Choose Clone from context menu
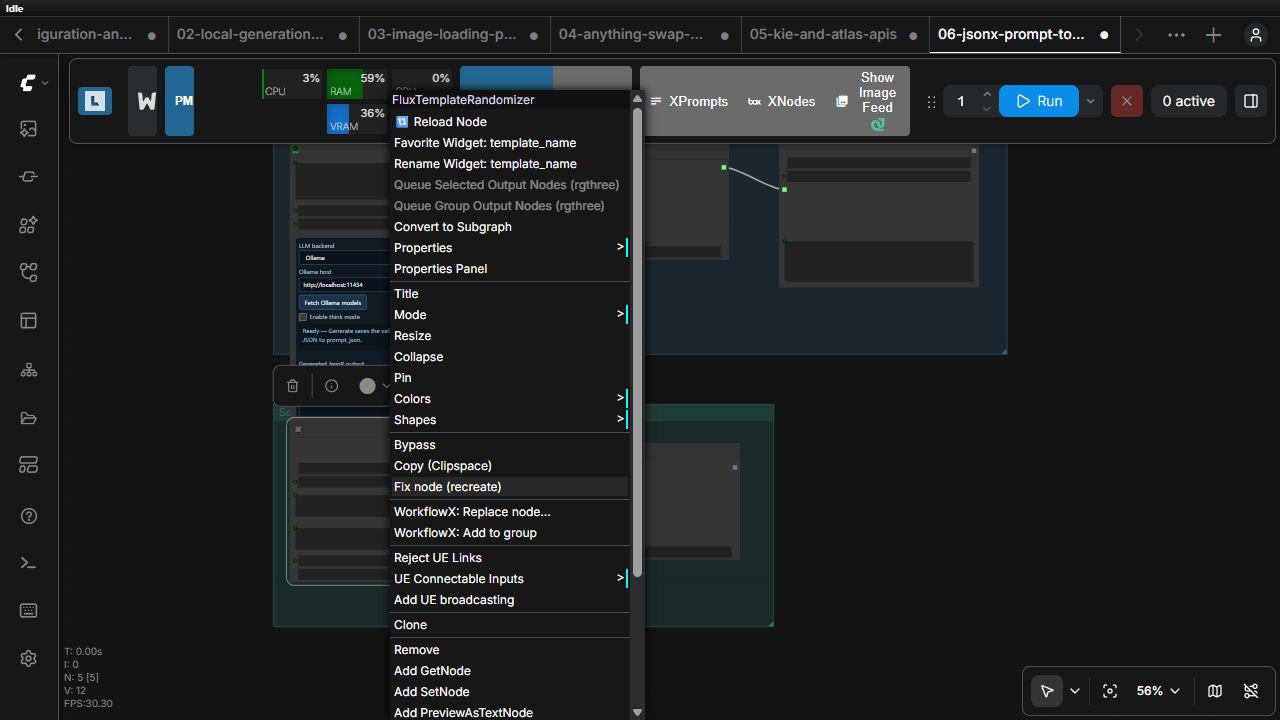 pos(510,625)
